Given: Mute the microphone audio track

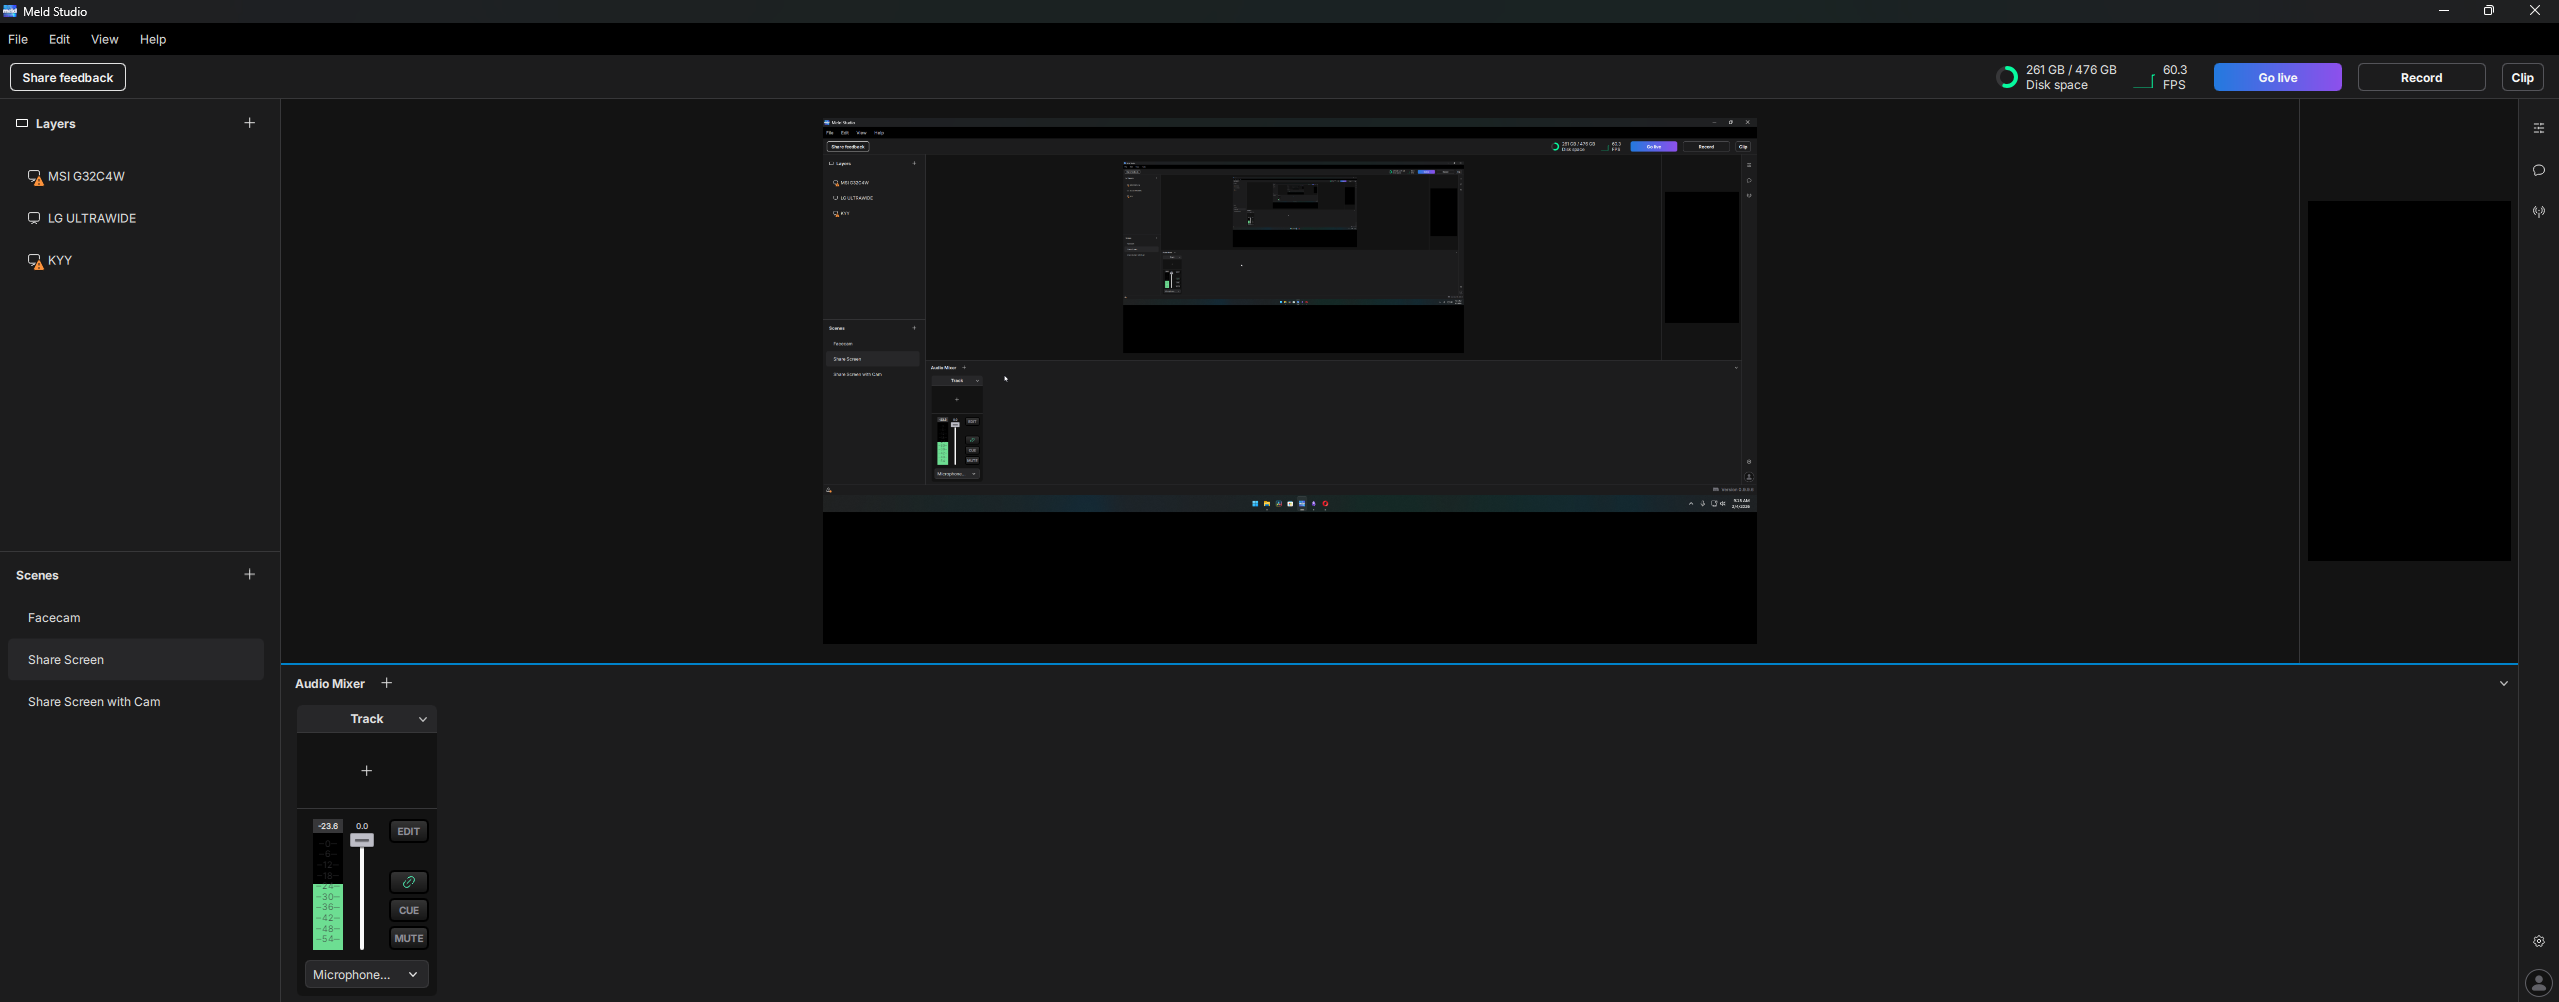Looking at the screenshot, I should click(408, 938).
